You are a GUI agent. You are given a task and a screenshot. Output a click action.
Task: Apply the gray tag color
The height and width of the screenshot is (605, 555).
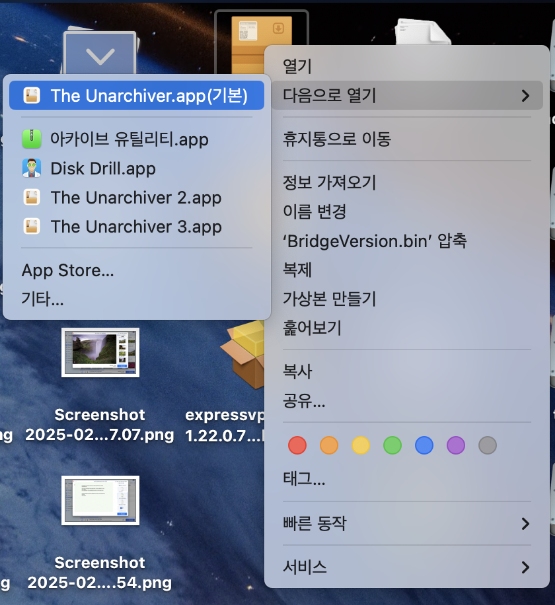pyautogui.click(x=487, y=445)
